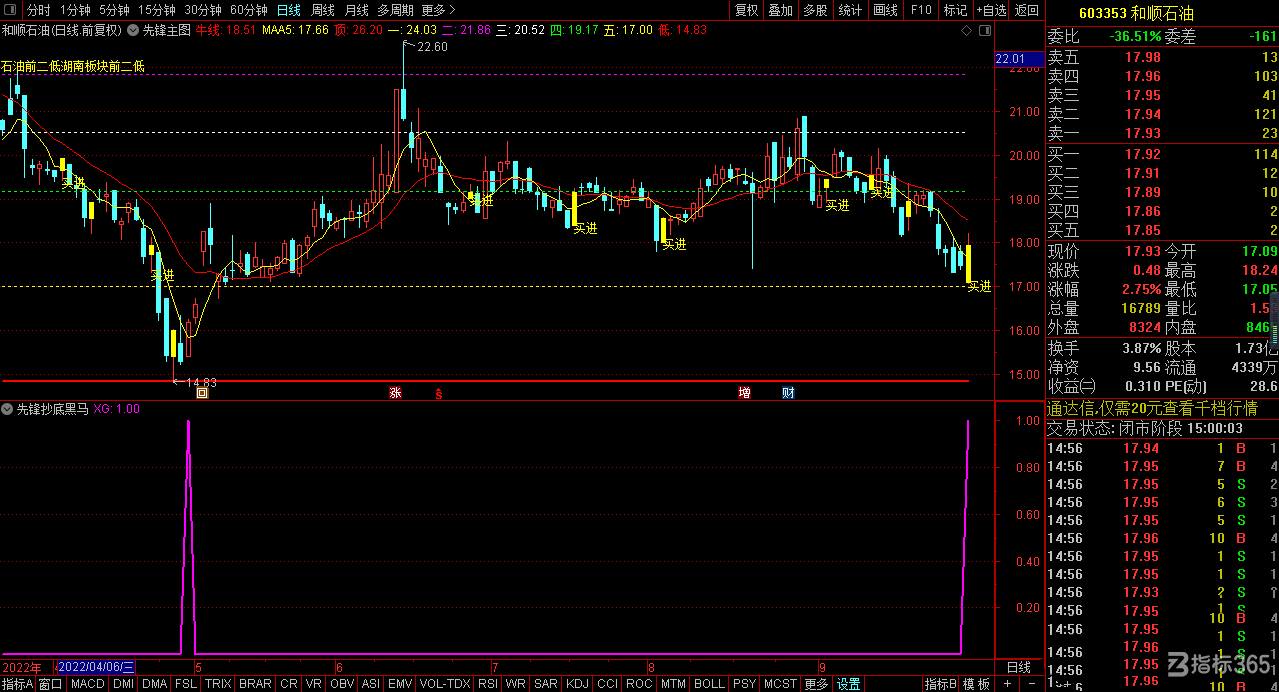The width and height of the screenshot is (1279, 692).
Task: Select the 5分钟 period tab
Action: click(x=114, y=10)
